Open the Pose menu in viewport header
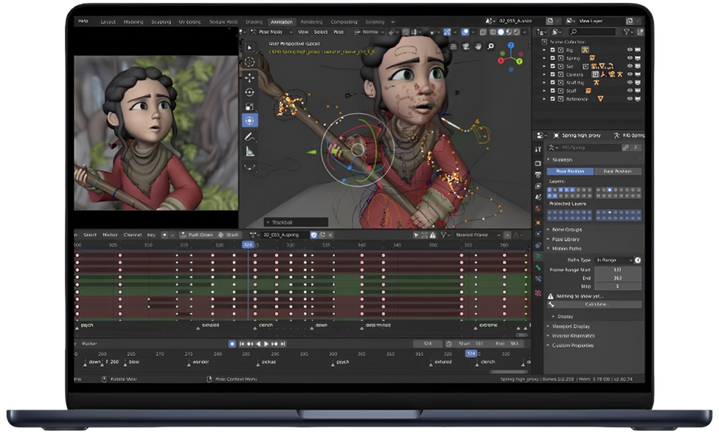 pyautogui.click(x=338, y=32)
